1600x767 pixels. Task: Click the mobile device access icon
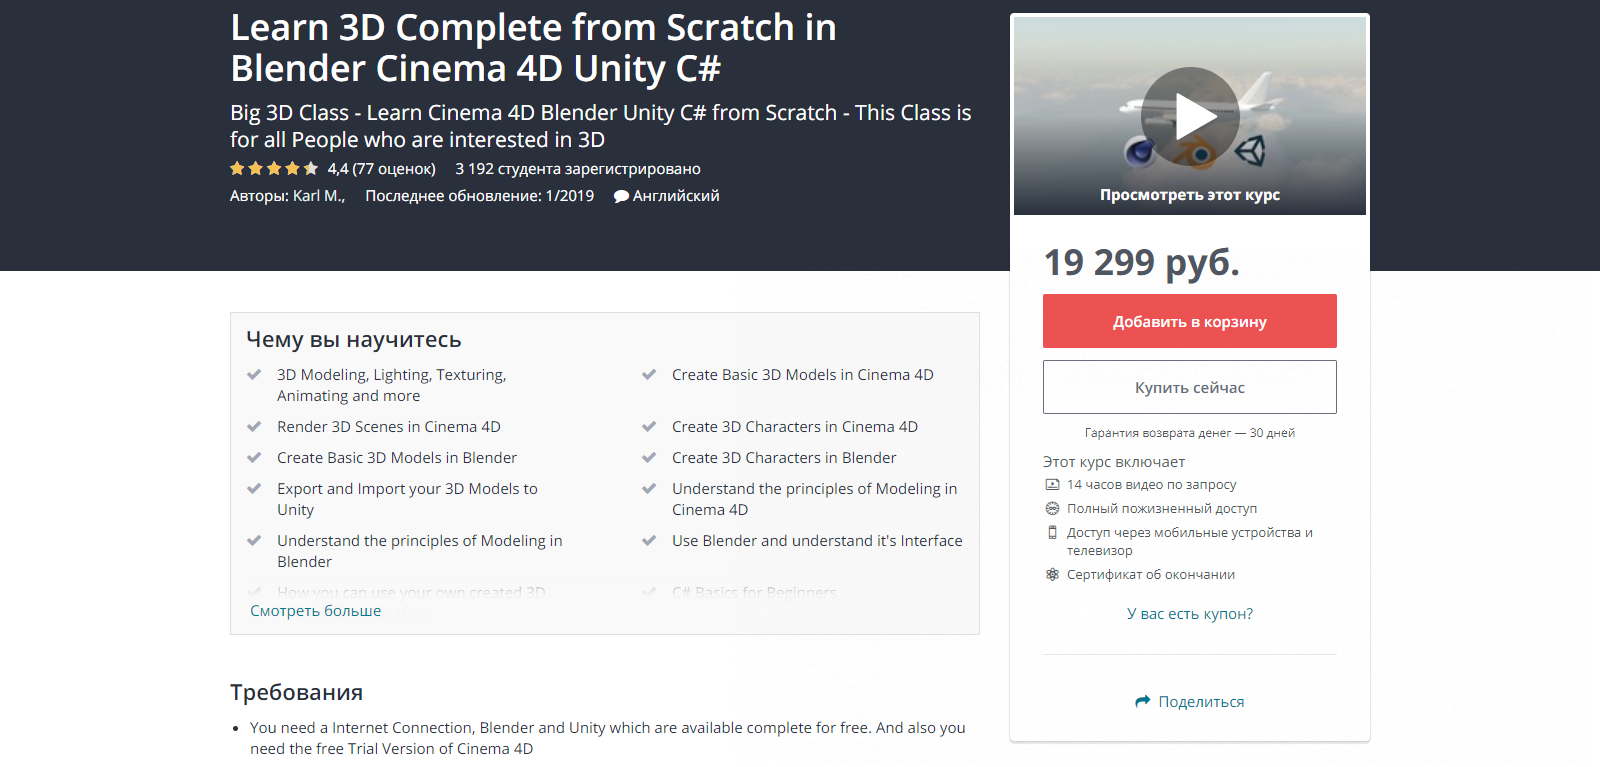1052,533
